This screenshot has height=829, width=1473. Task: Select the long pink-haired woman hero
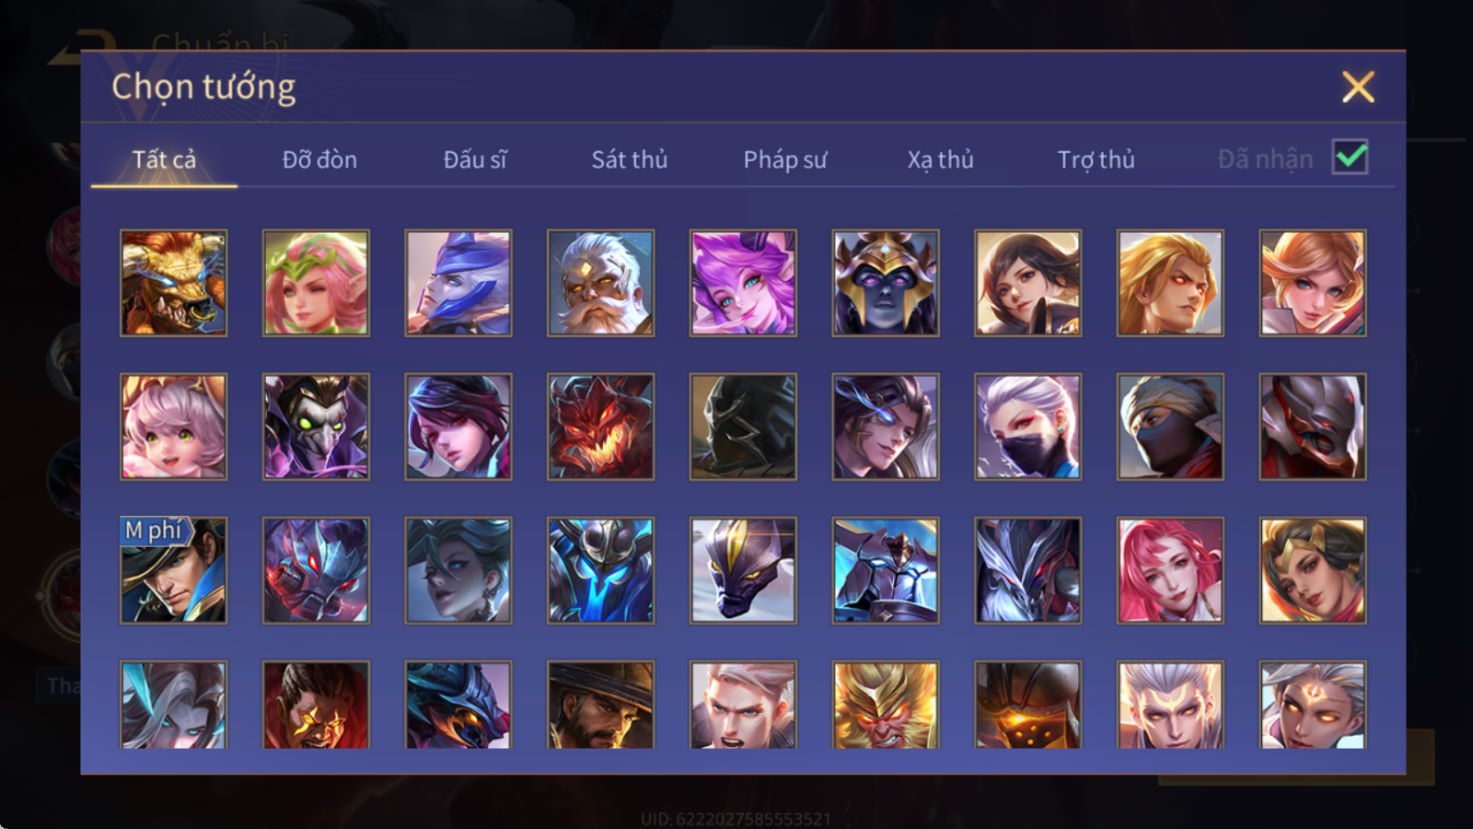[x=1170, y=571]
